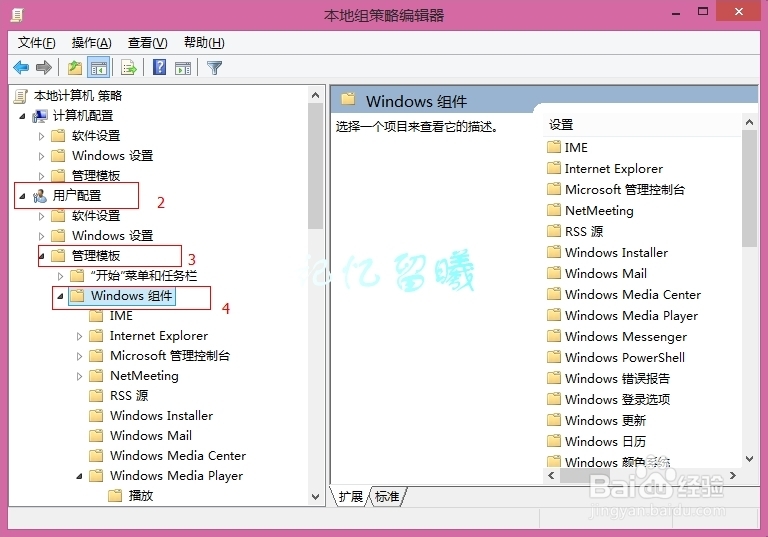Expand Windows 设置 under 计算机配置
Image resolution: width=768 pixels, height=537 pixels.
click(41, 156)
